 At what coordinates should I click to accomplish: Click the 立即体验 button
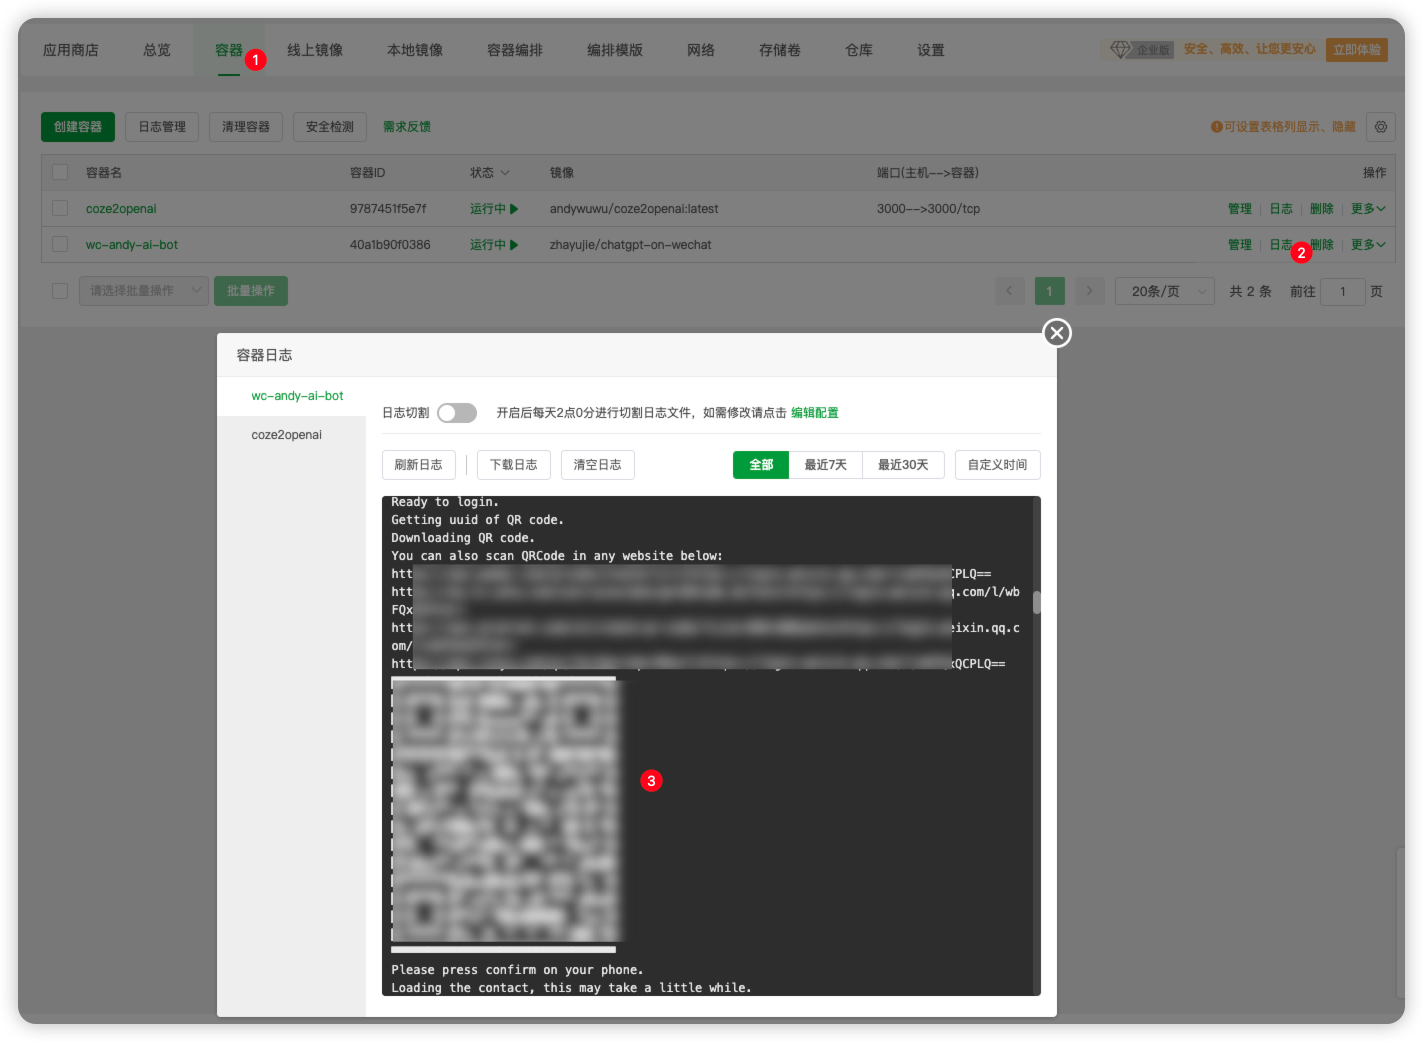pos(1357,49)
